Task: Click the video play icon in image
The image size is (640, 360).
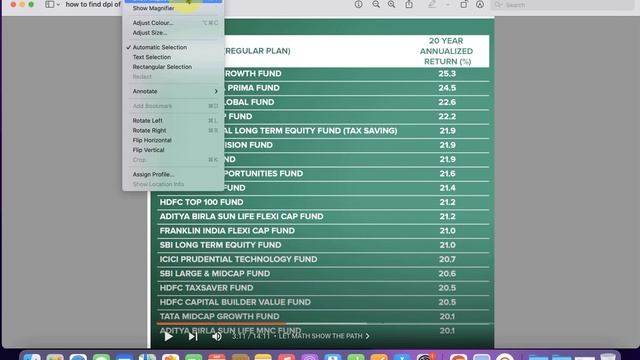Action: (x=168, y=336)
